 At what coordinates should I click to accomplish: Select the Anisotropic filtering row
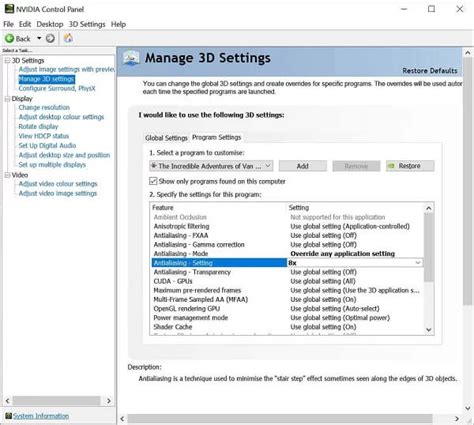coord(287,226)
